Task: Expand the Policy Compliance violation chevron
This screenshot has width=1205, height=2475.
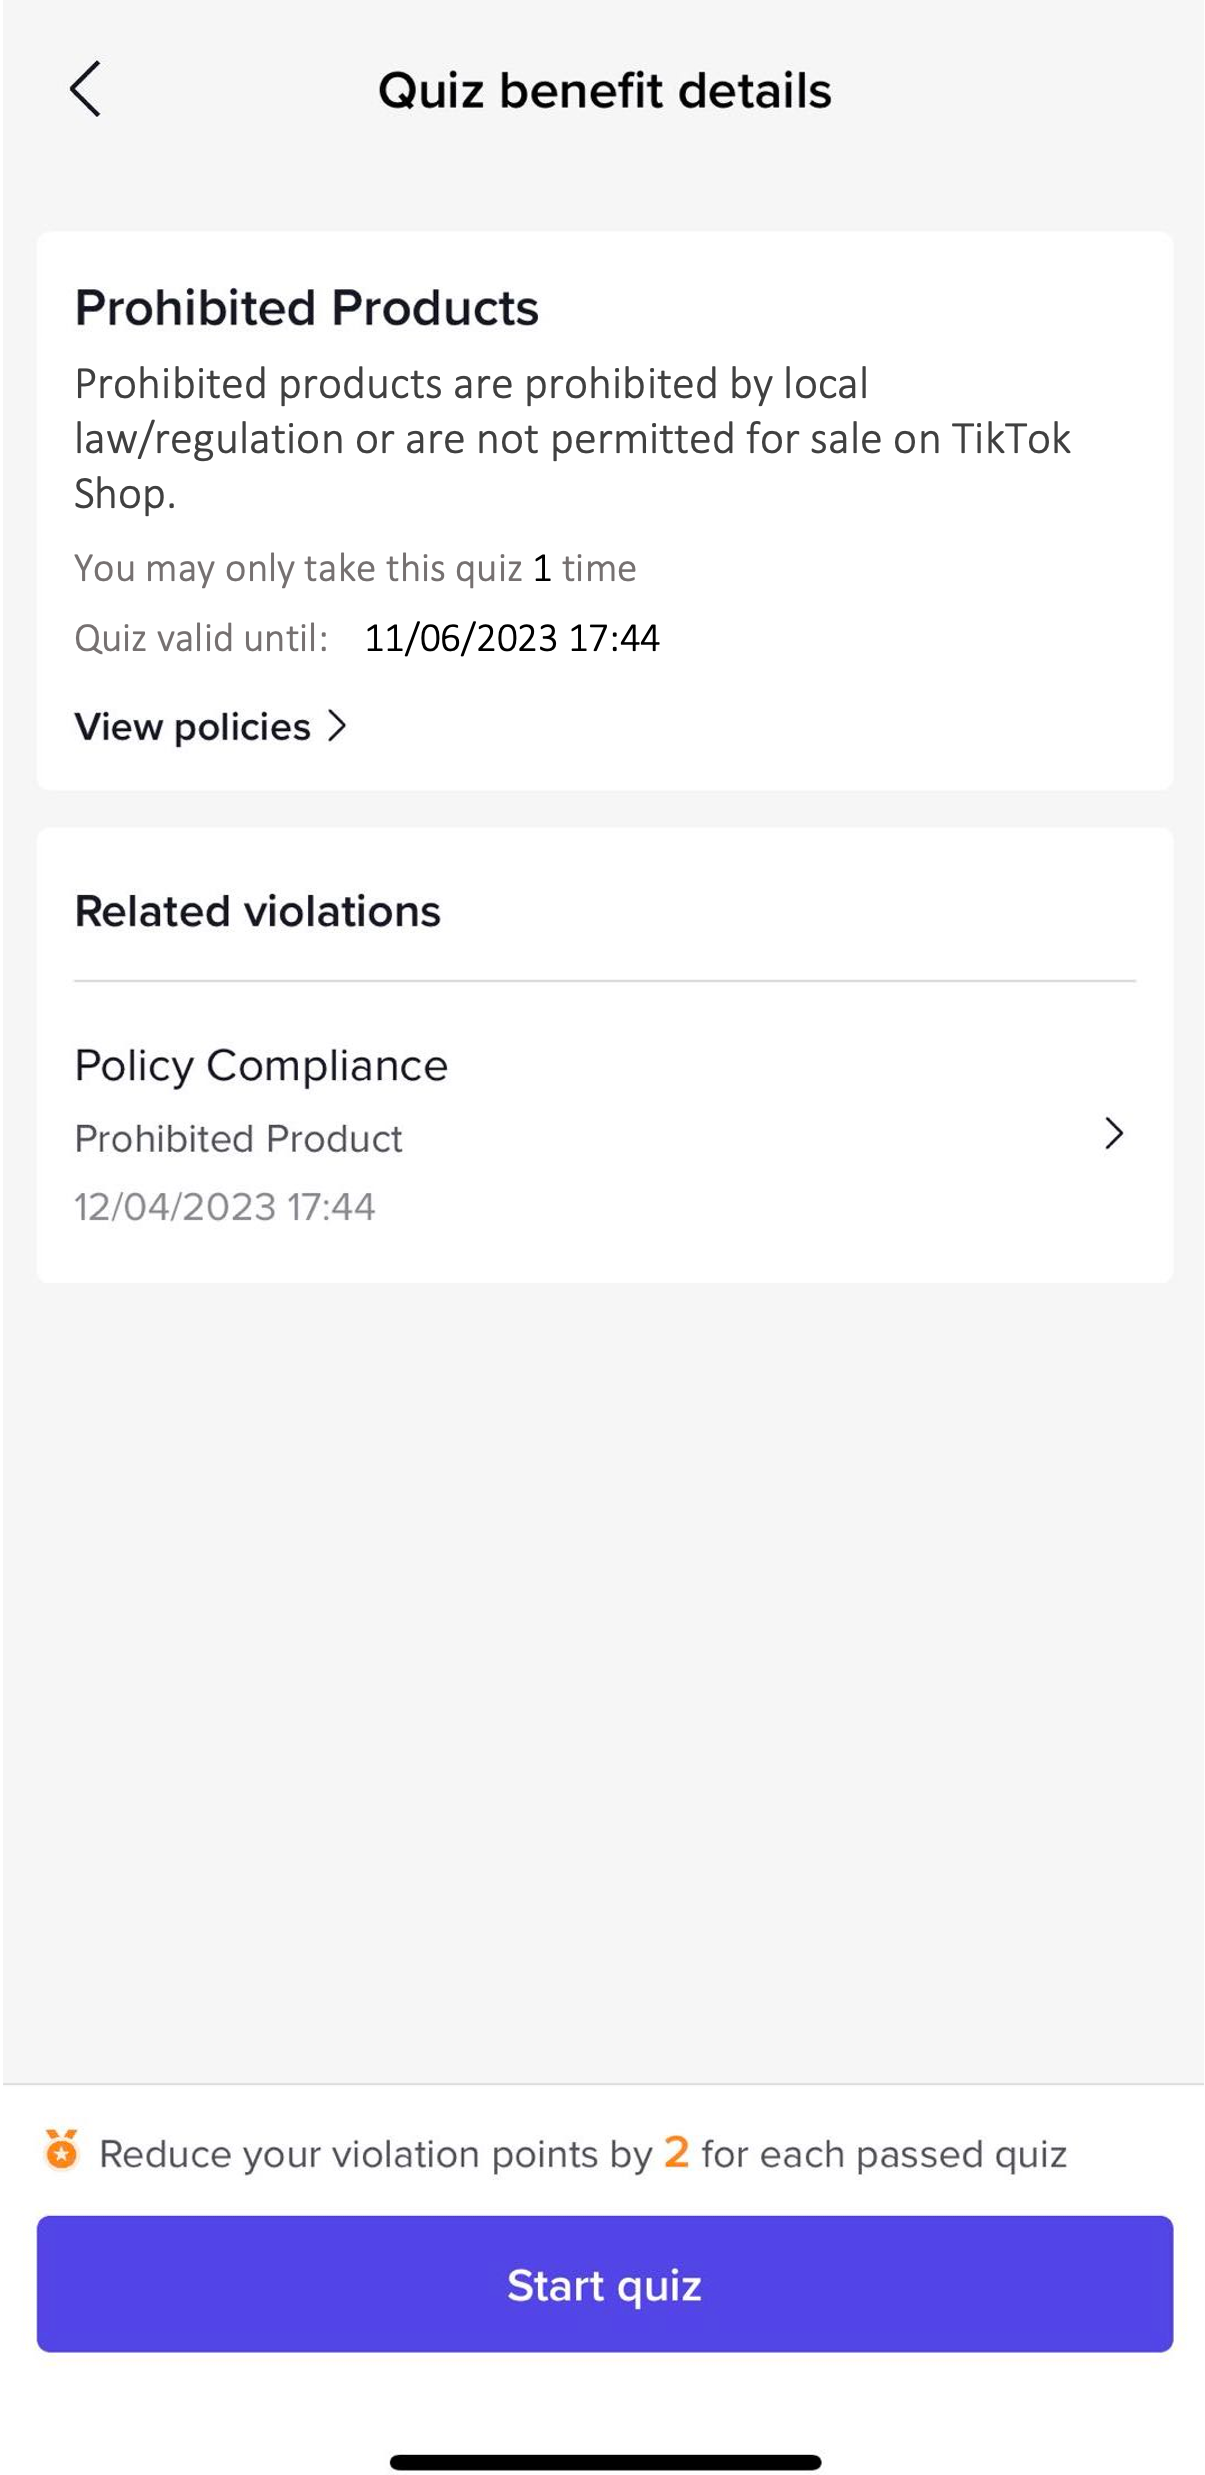Action: click(1114, 1134)
